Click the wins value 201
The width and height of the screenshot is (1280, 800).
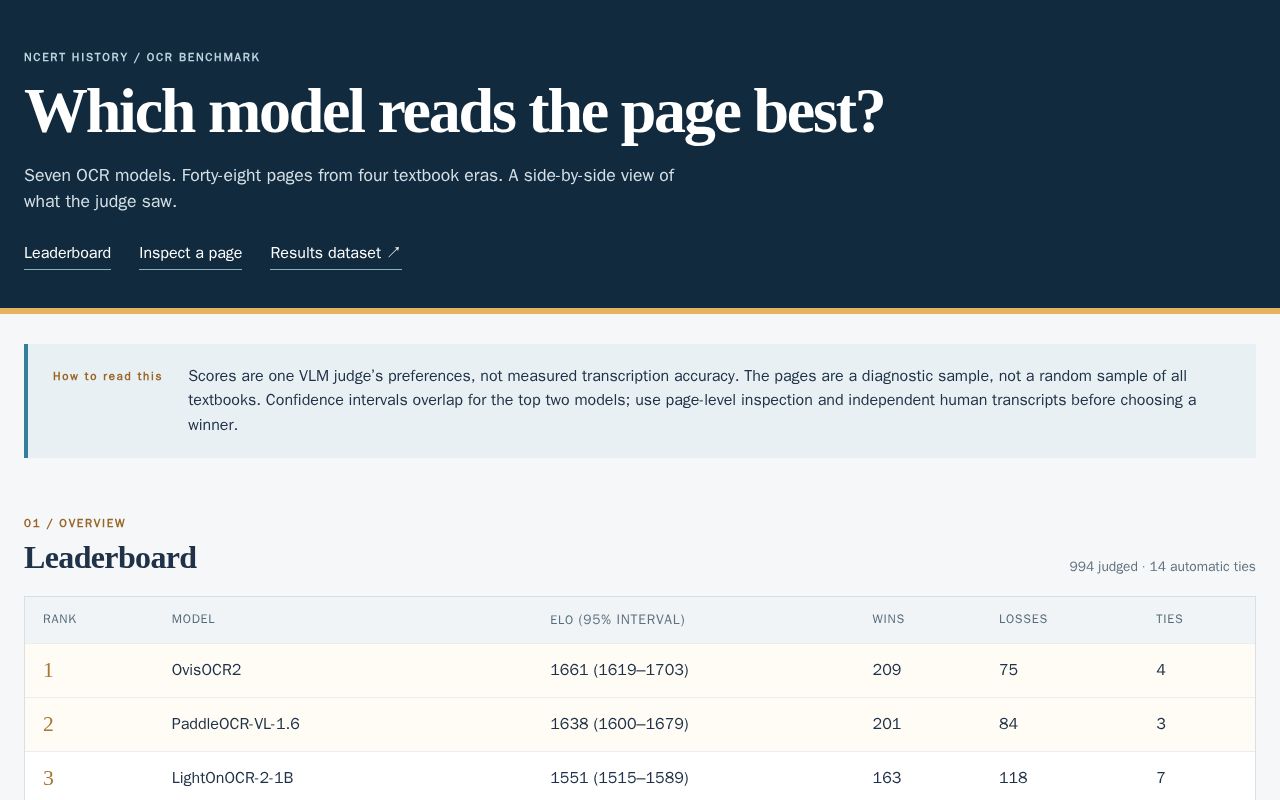[x=887, y=724]
